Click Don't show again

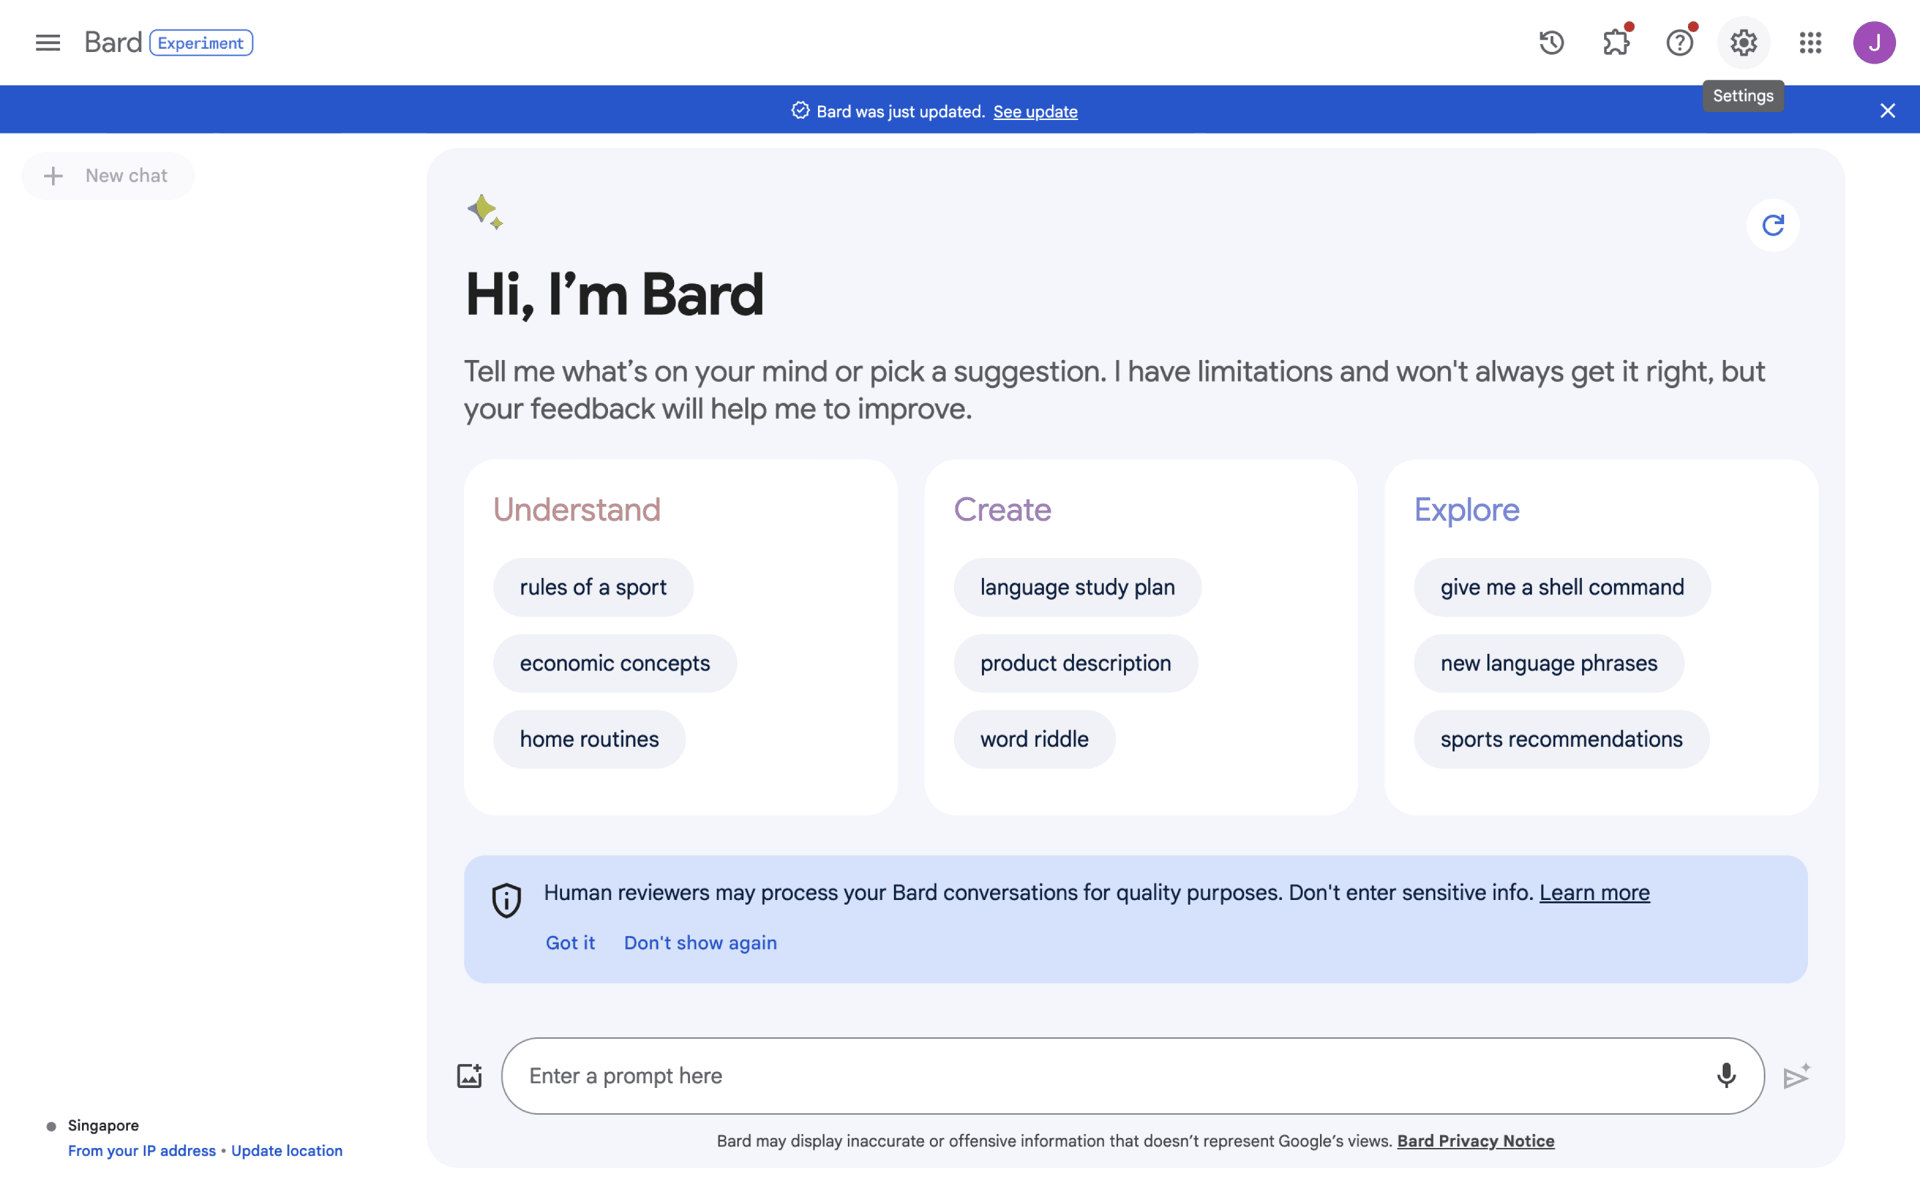pyautogui.click(x=700, y=943)
